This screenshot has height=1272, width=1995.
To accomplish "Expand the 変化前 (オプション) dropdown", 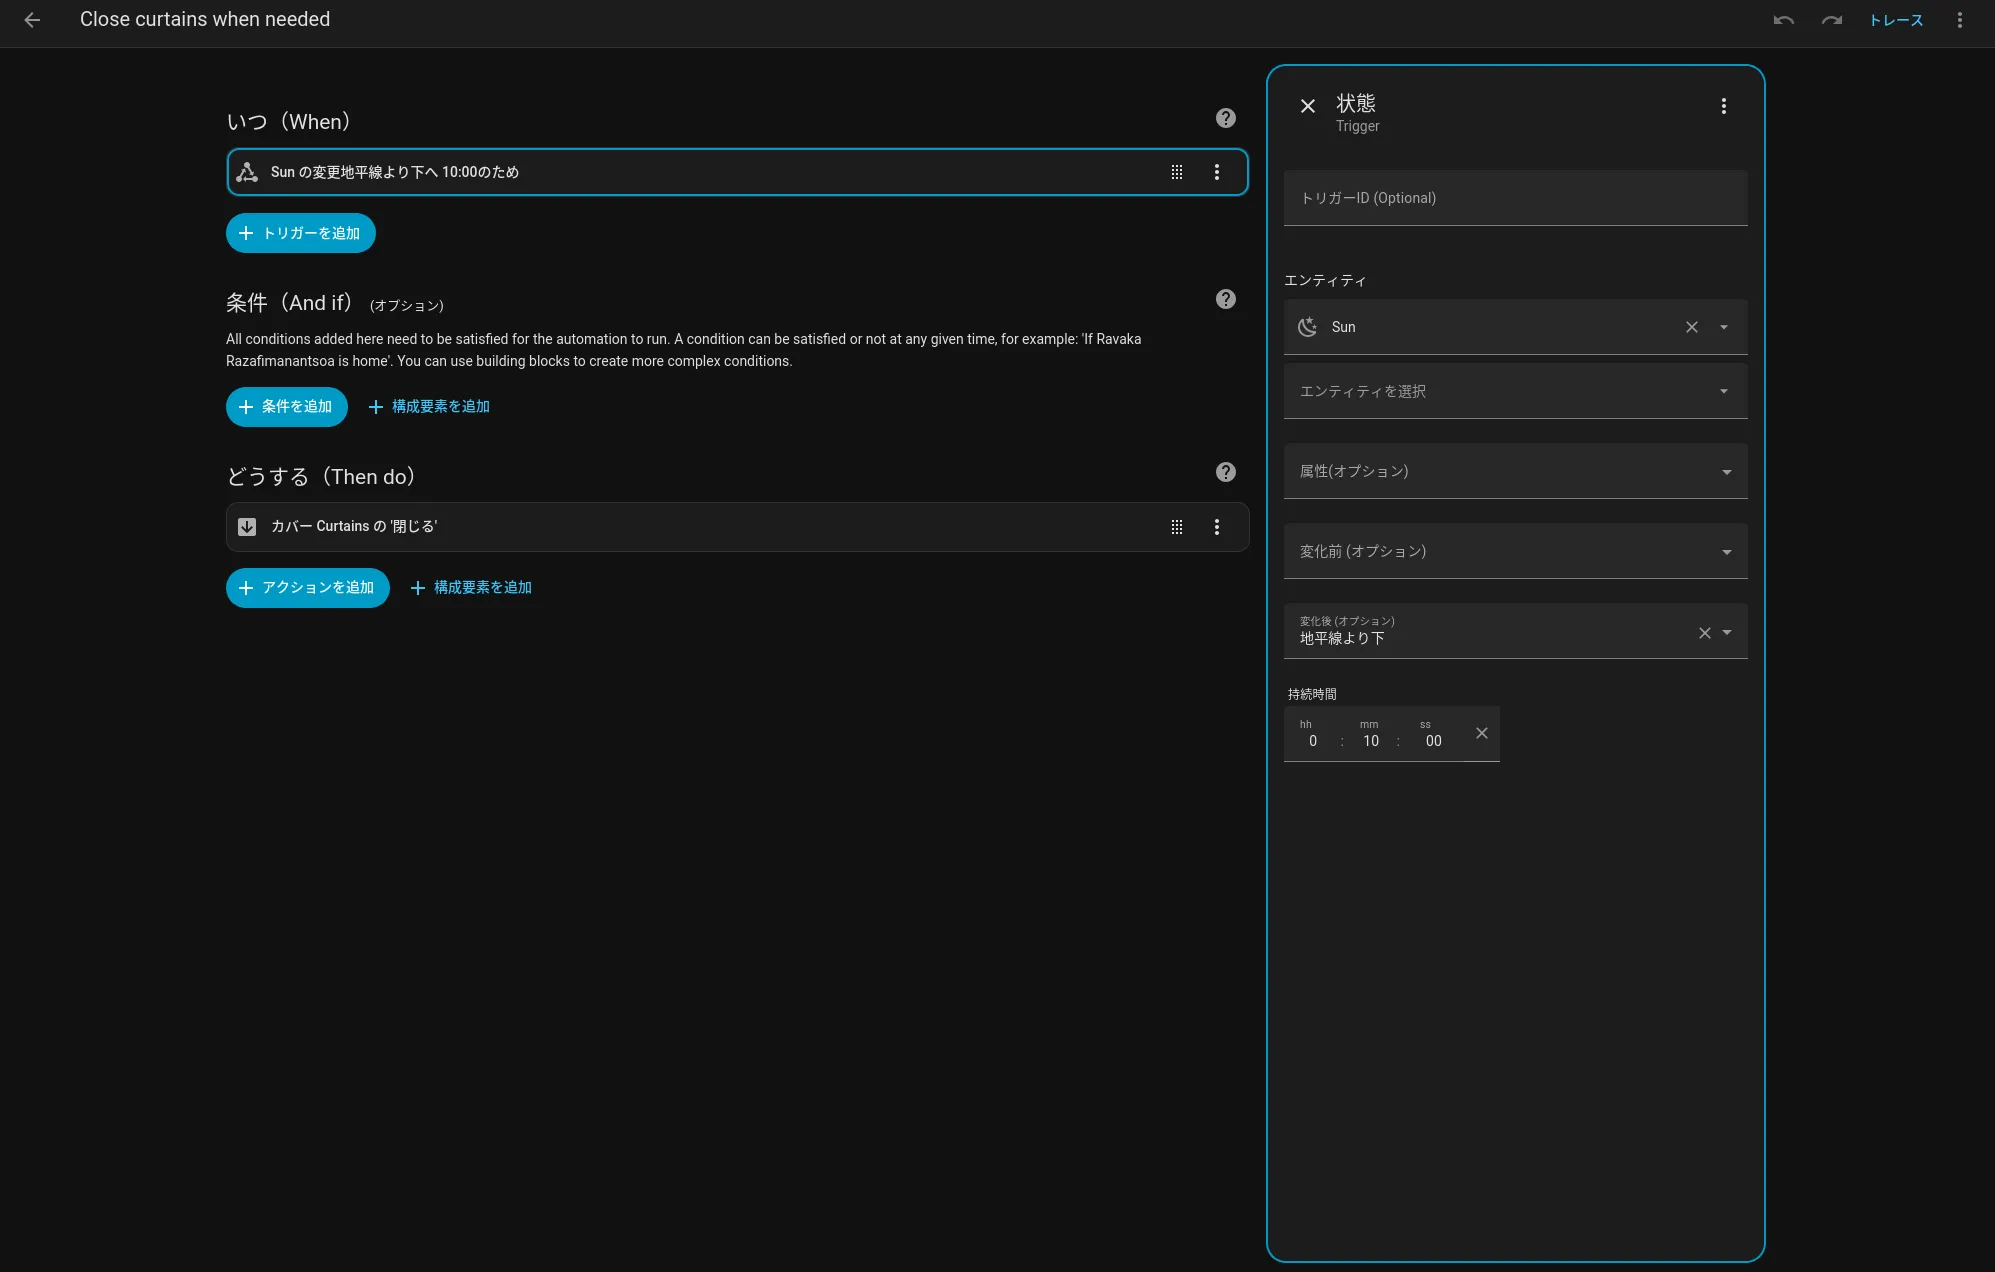I will point(1726,552).
